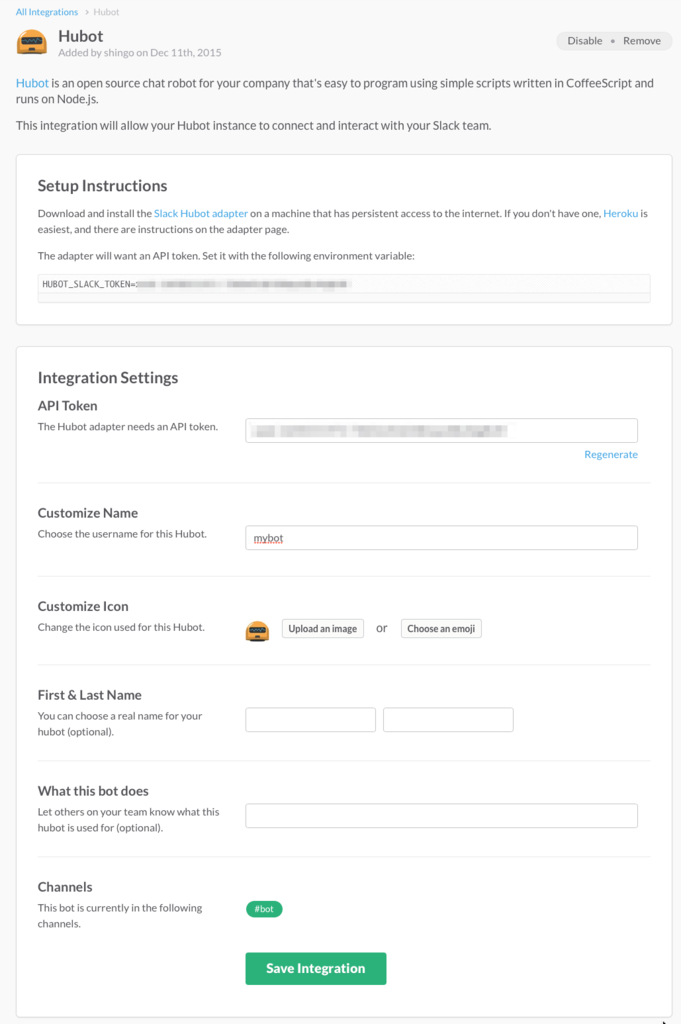Image resolution: width=681 pixels, height=1024 pixels.
Task: Click the What this bot does field
Action: click(441, 816)
